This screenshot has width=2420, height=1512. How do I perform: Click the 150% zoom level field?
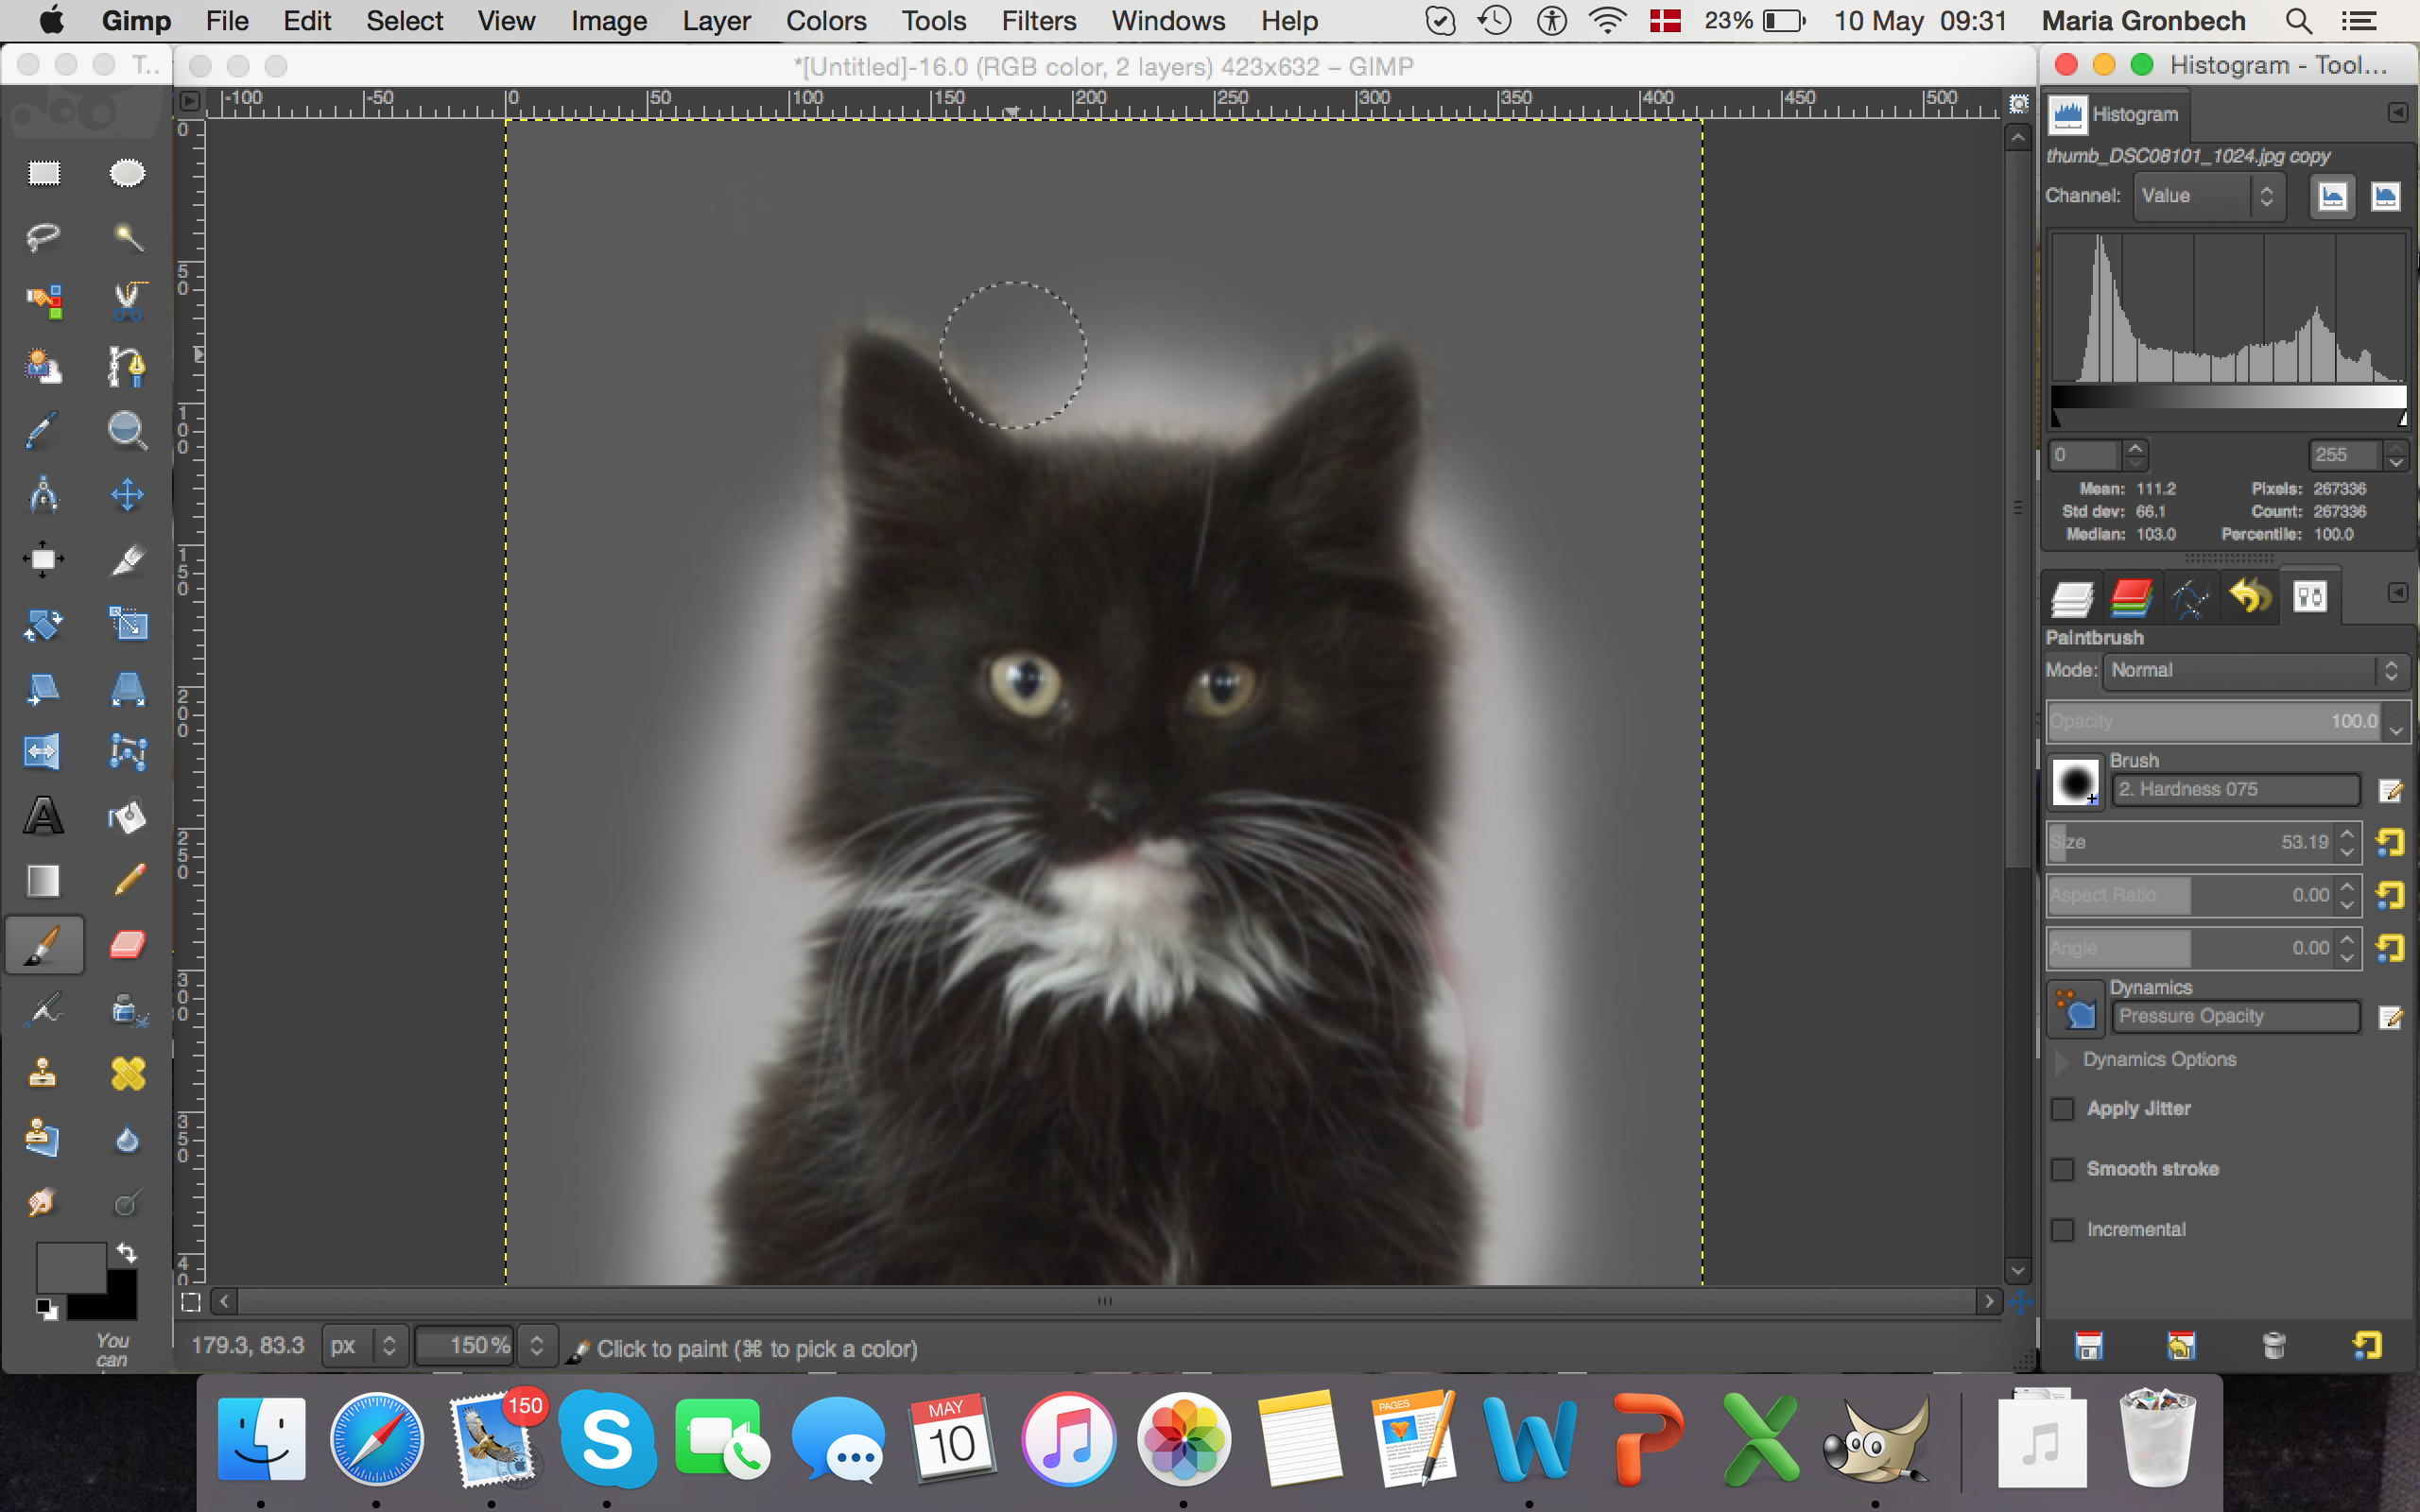pos(465,1346)
